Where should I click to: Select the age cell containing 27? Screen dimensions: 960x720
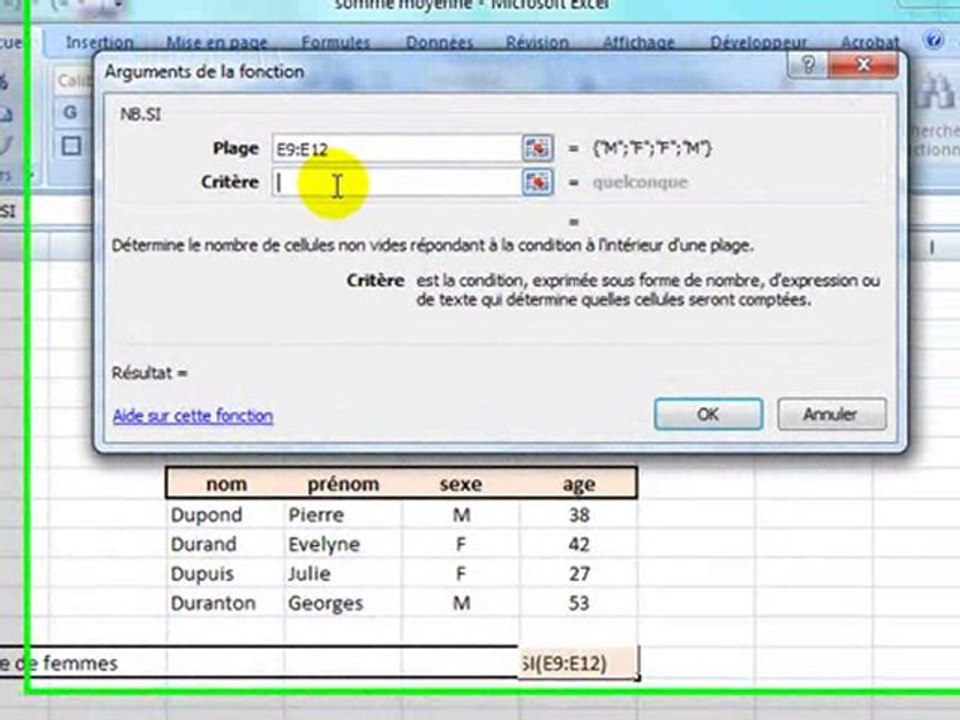579,573
